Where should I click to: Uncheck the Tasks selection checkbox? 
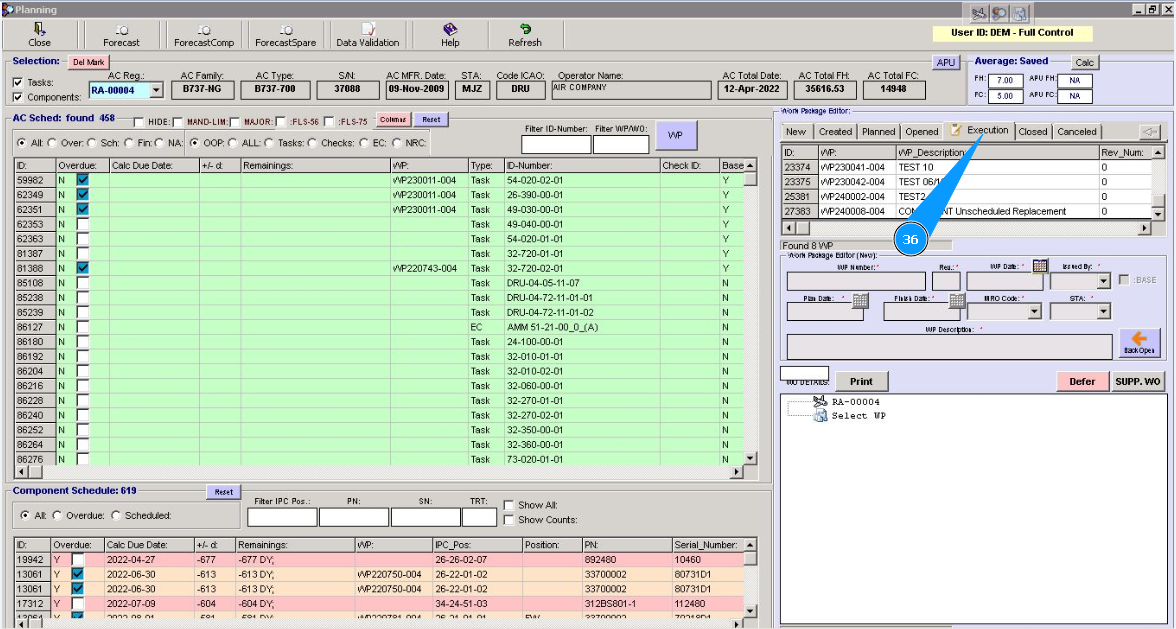[18, 83]
